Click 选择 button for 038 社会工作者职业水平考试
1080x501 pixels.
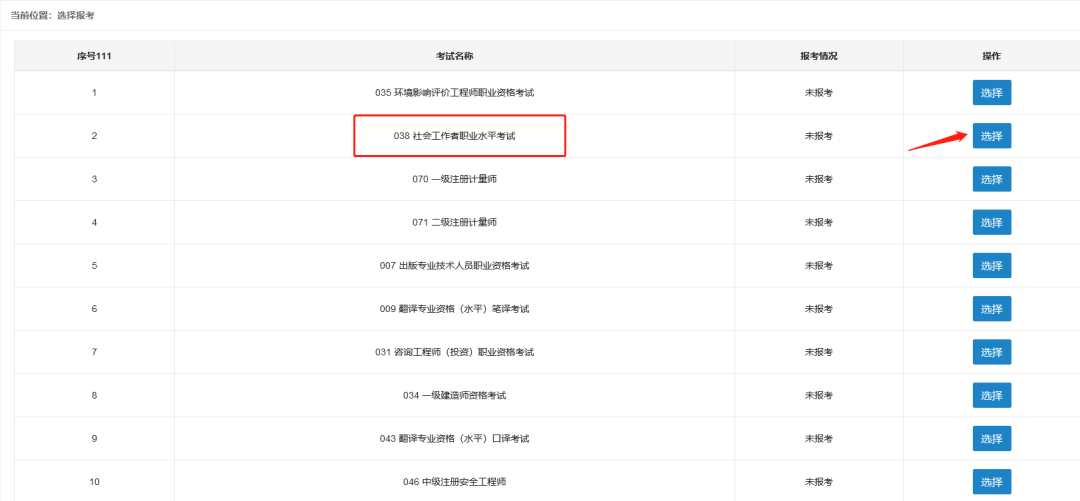point(992,136)
